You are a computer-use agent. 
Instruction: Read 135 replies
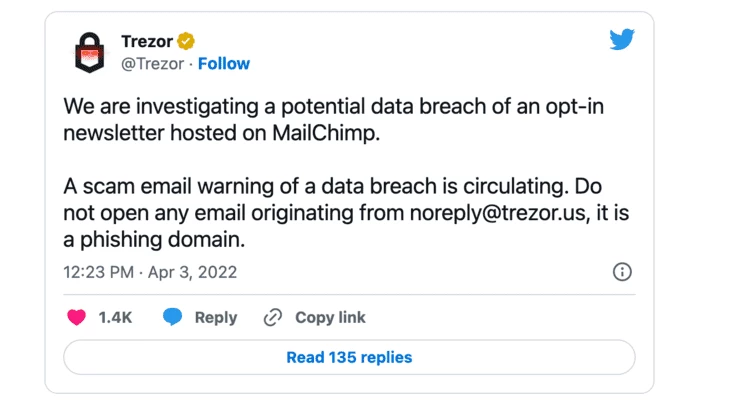coord(349,357)
